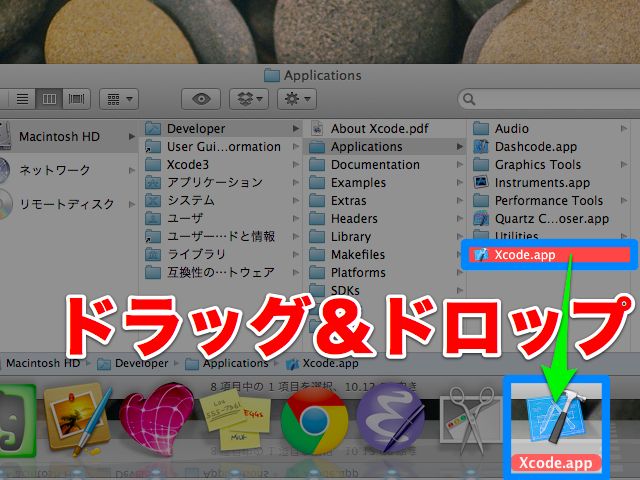Click Macintosh HD in path bar
This screenshot has height=480, width=640.
pos(42,363)
